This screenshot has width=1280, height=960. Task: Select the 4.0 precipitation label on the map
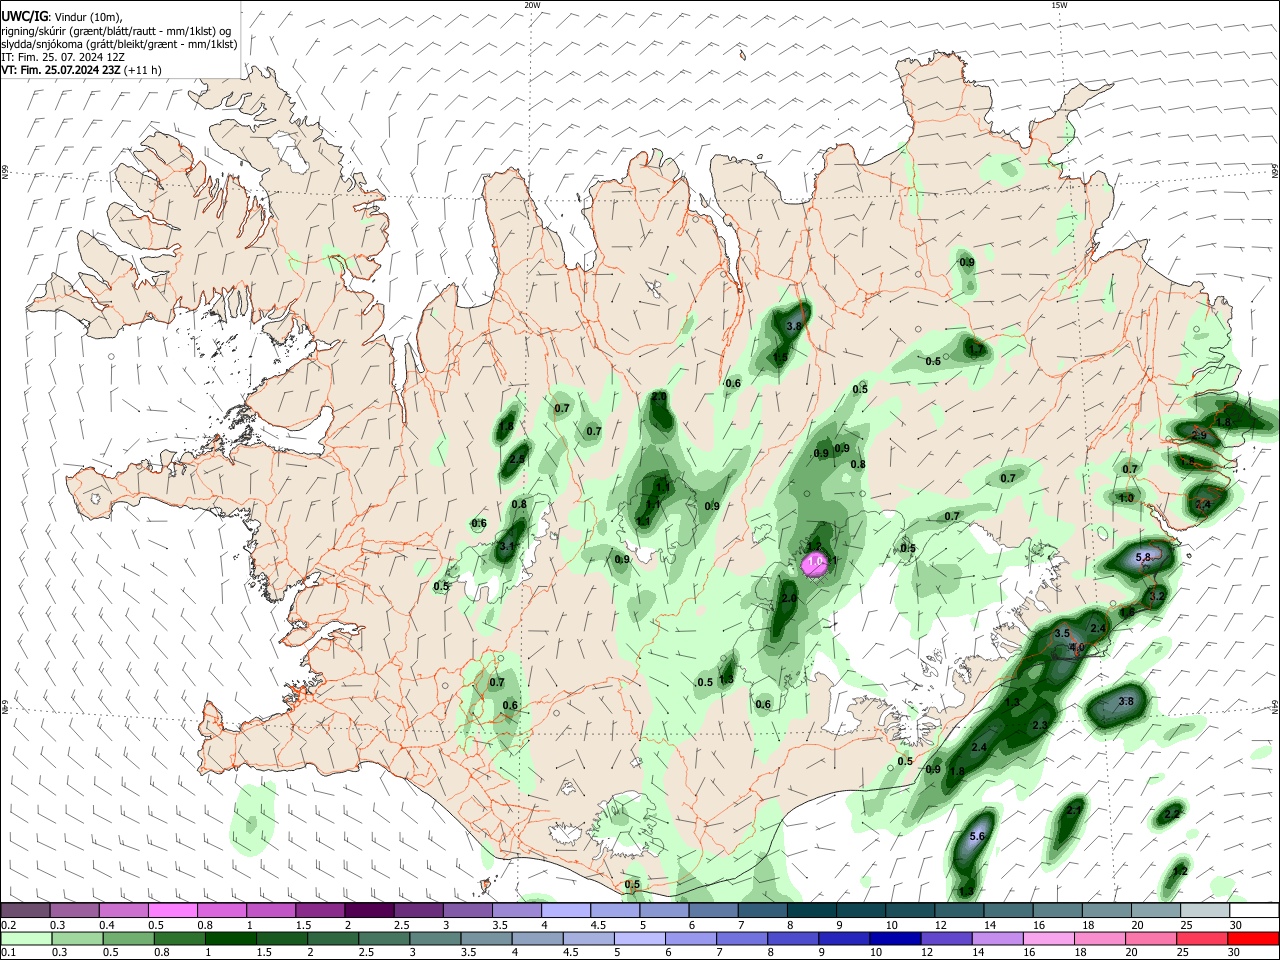1077,648
